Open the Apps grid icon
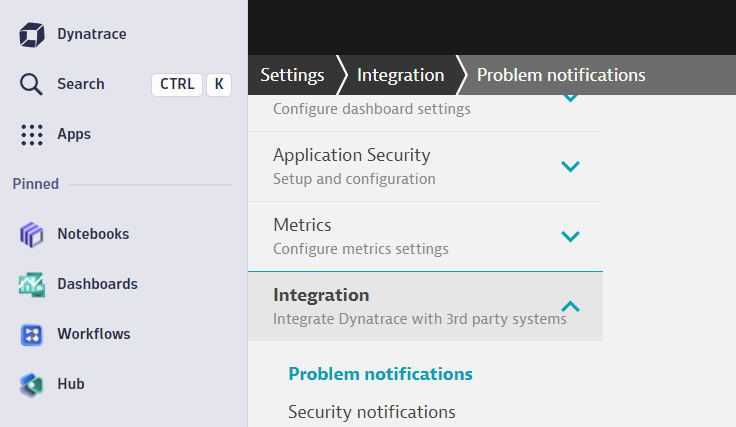 pos(32,134)
